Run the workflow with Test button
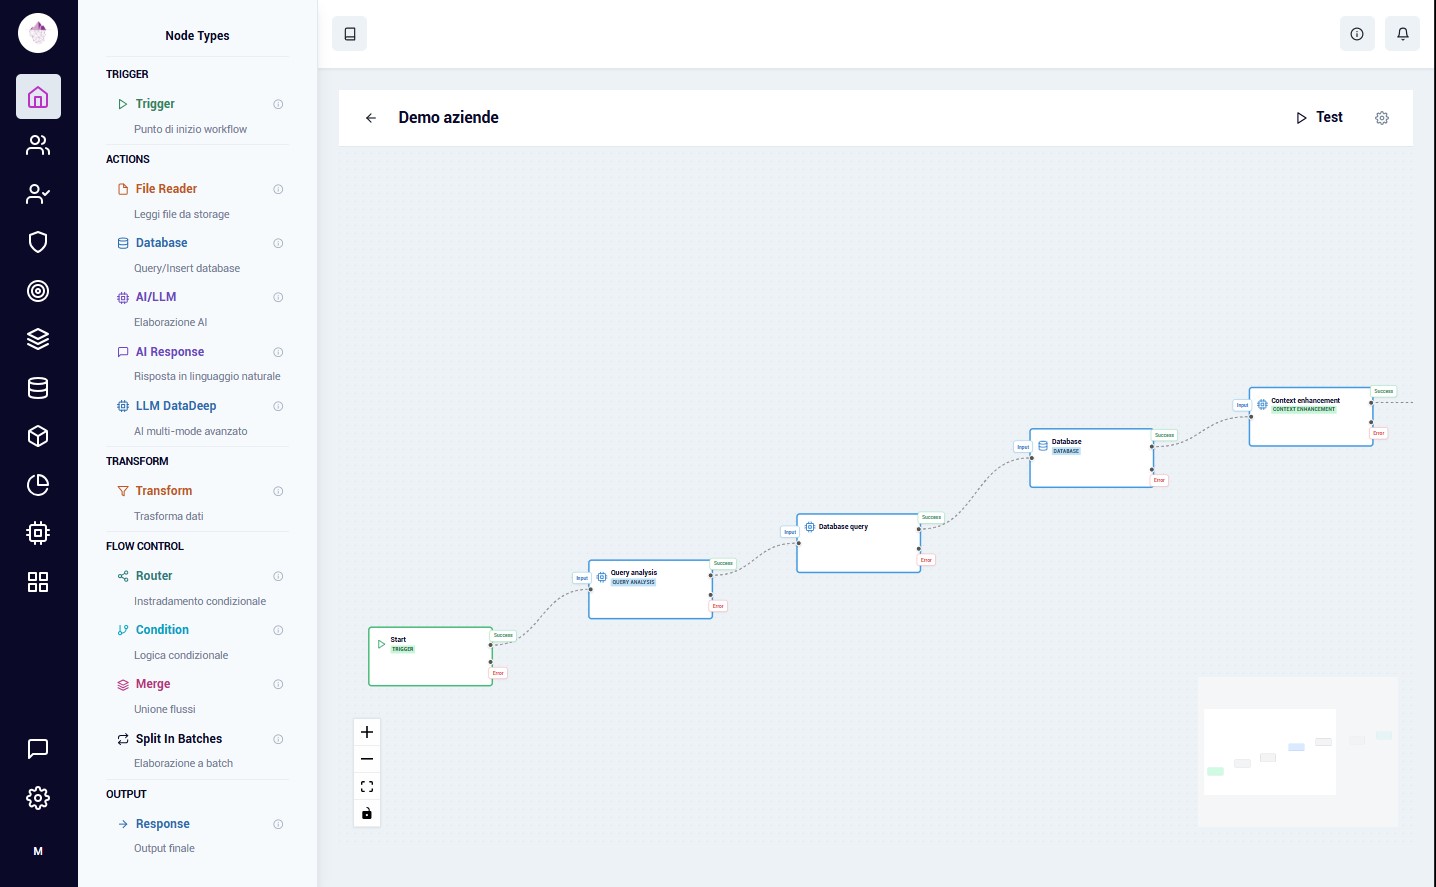 [1319, 118]
